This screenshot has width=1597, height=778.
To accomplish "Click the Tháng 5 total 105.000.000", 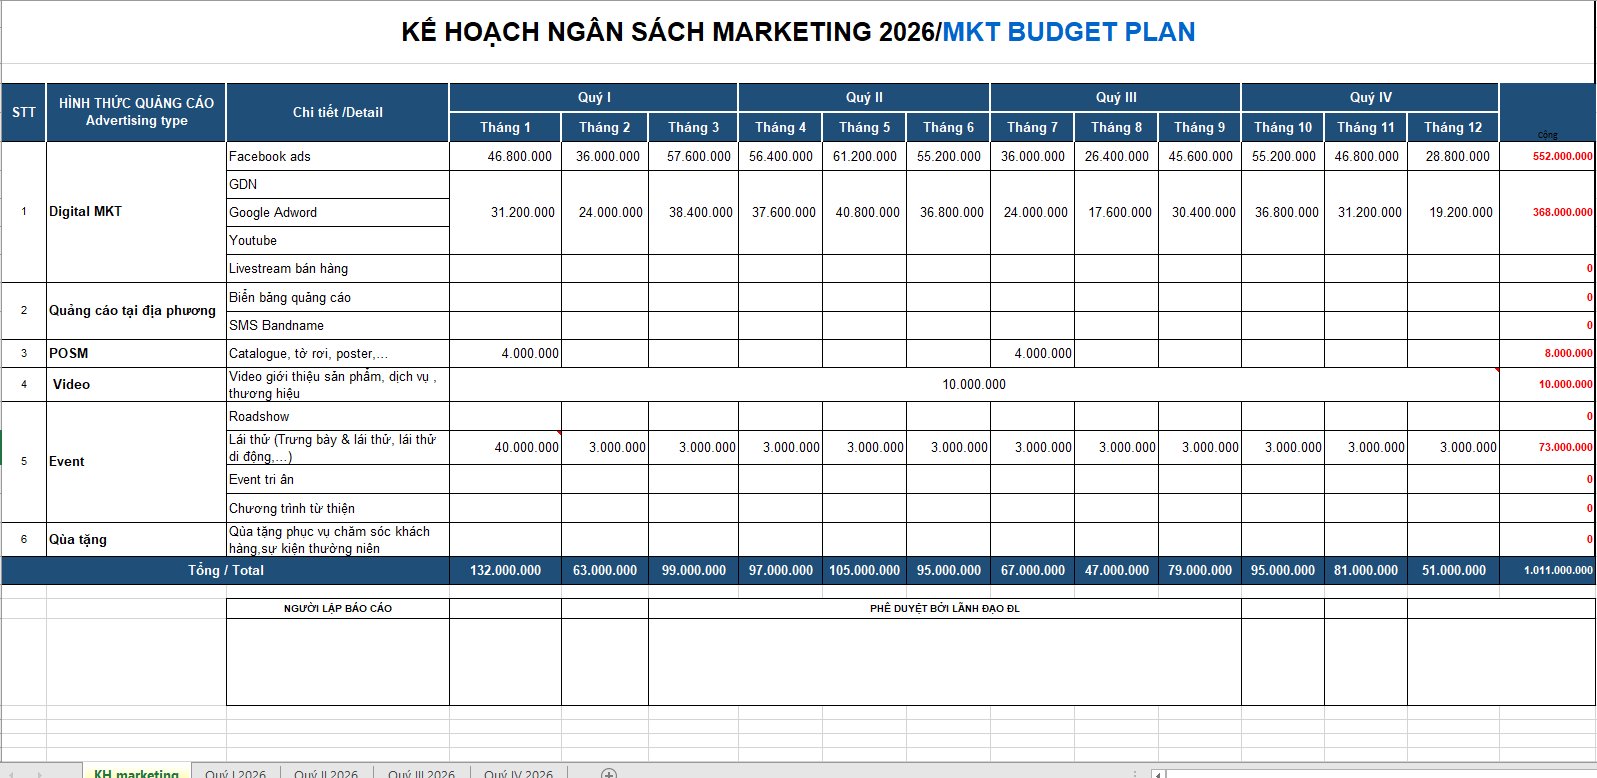I will click(x=864, y=570).
